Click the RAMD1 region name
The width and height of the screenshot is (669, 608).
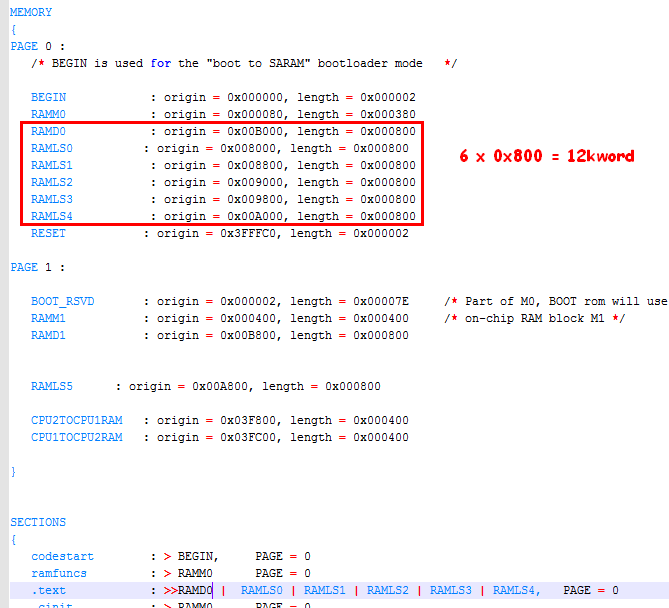pyautogui.click(x=48, y=336)
